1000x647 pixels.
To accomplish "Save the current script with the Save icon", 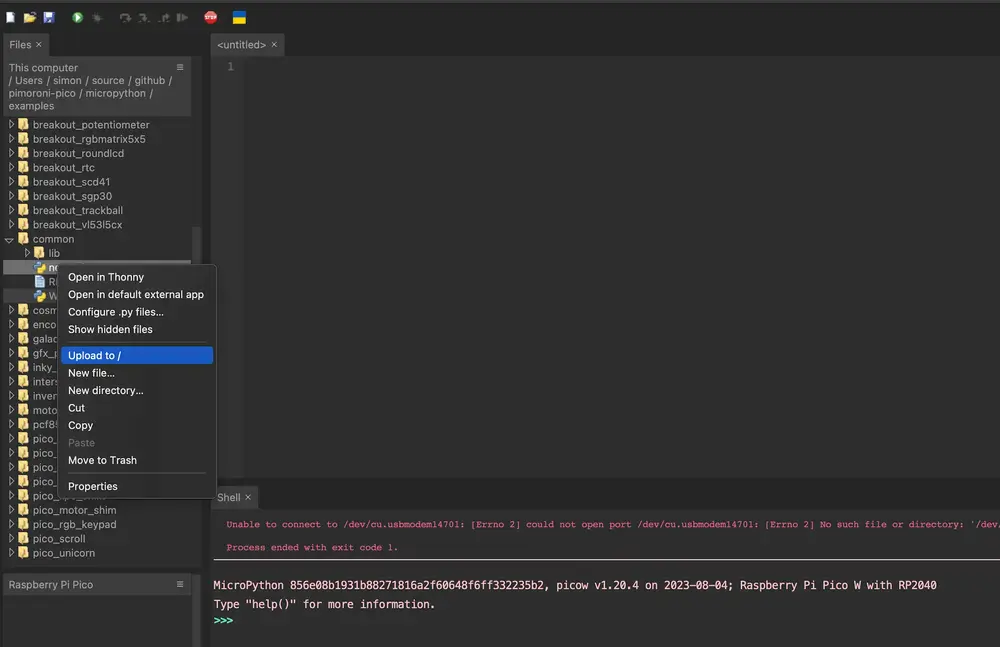I will (x=49, y=16).
